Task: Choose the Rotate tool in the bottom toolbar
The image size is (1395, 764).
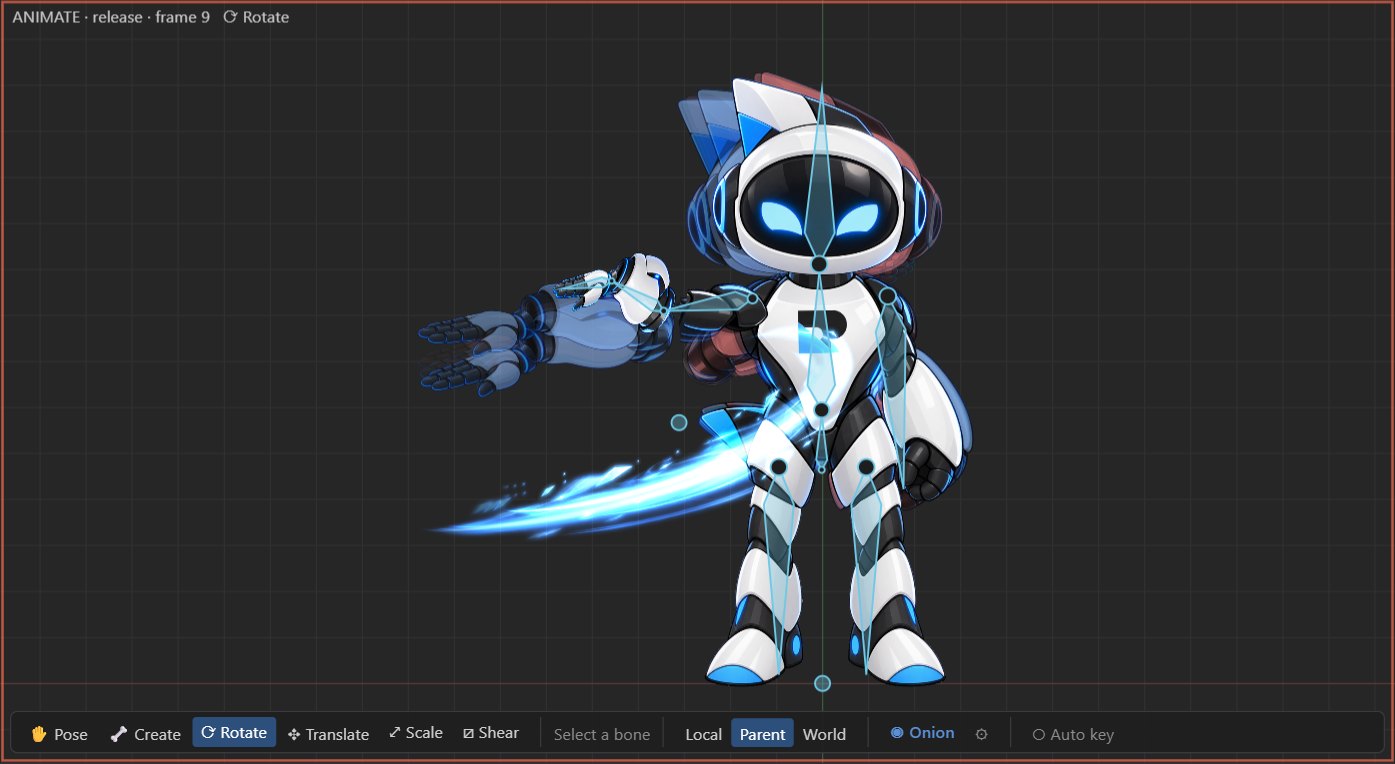Action: (x=234, y=733)
